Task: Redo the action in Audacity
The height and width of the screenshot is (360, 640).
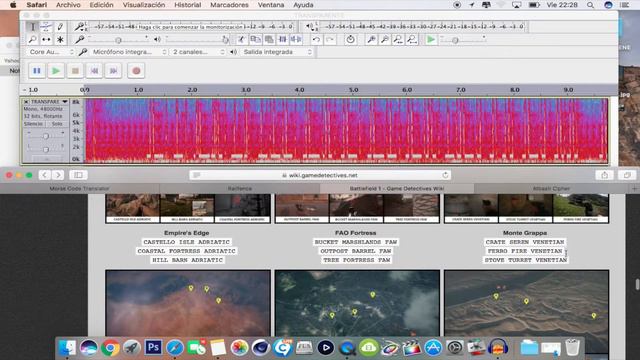Action: pyautogui.click(x=330, y=40)
